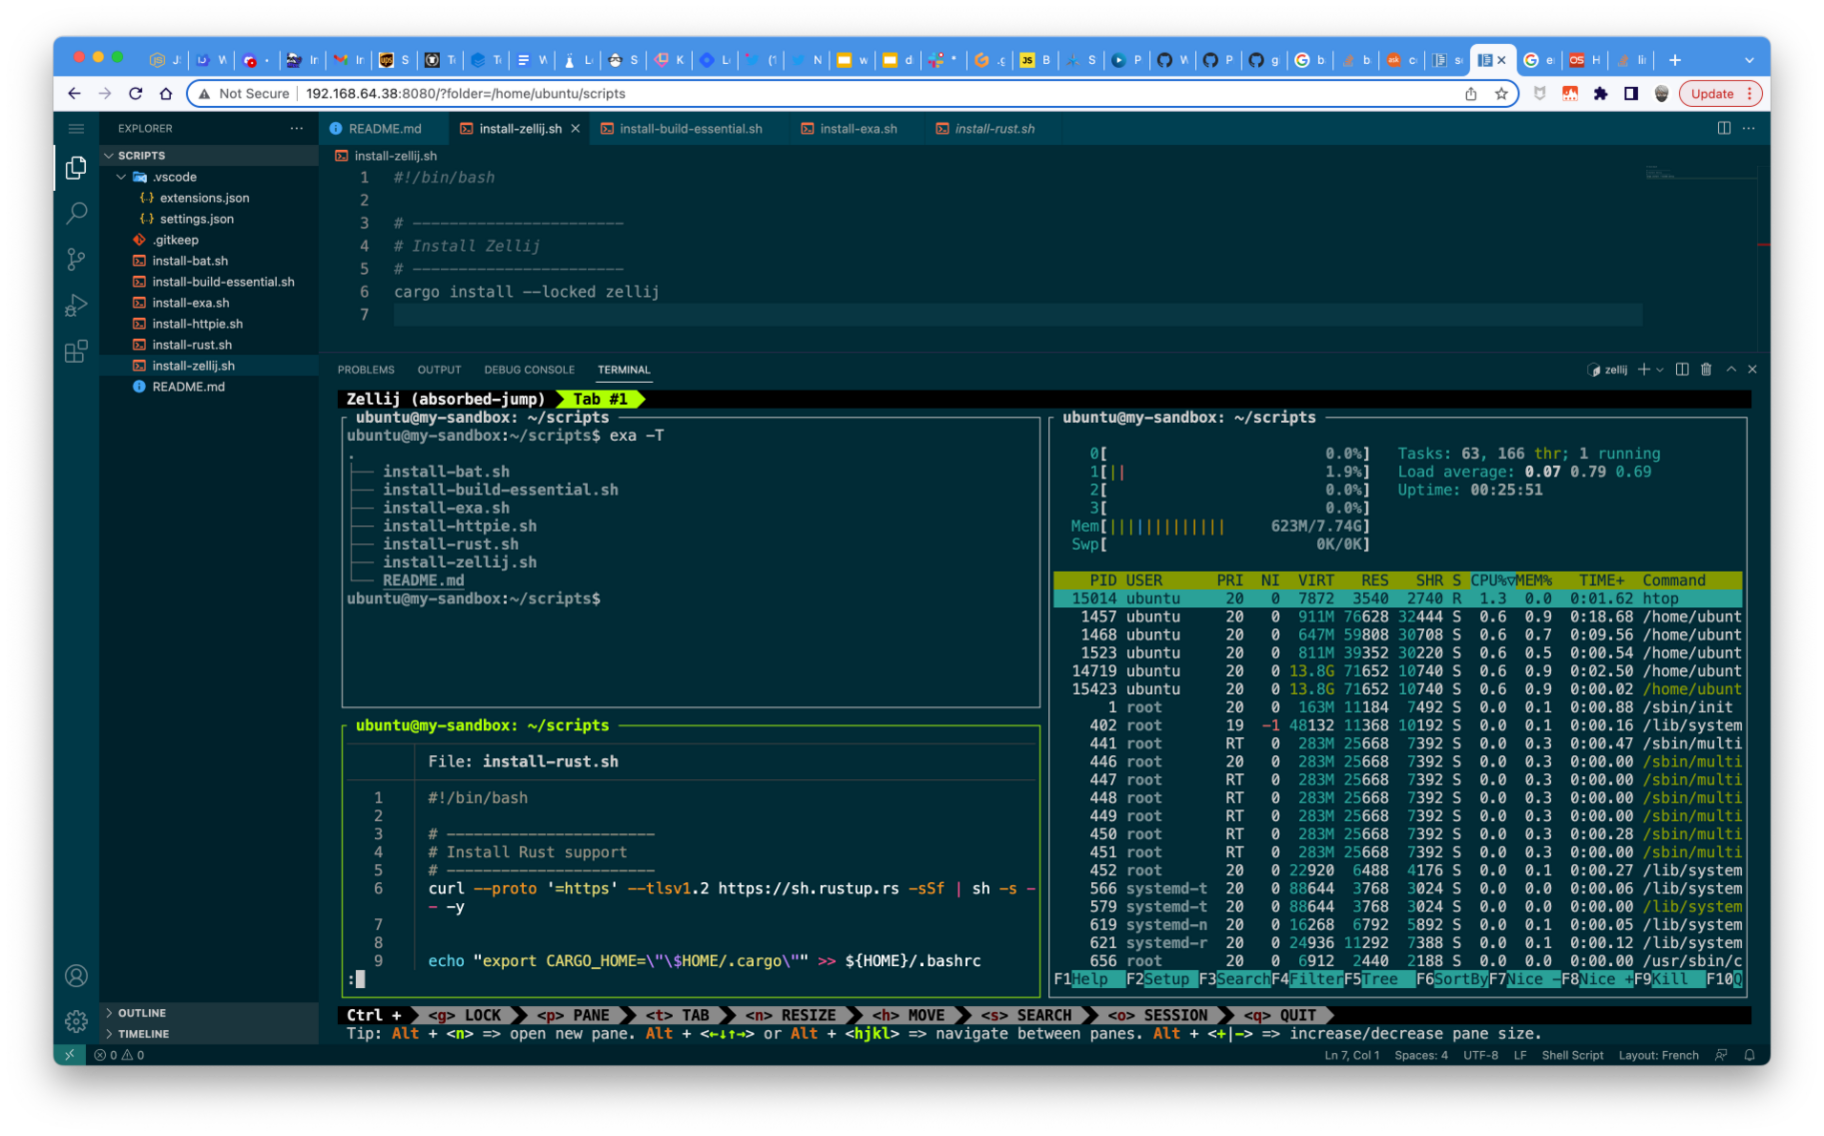This screenshot has width=1824, height=1136.
Task: Click the remote indicator in status bar
Action: click(69, 1054)
